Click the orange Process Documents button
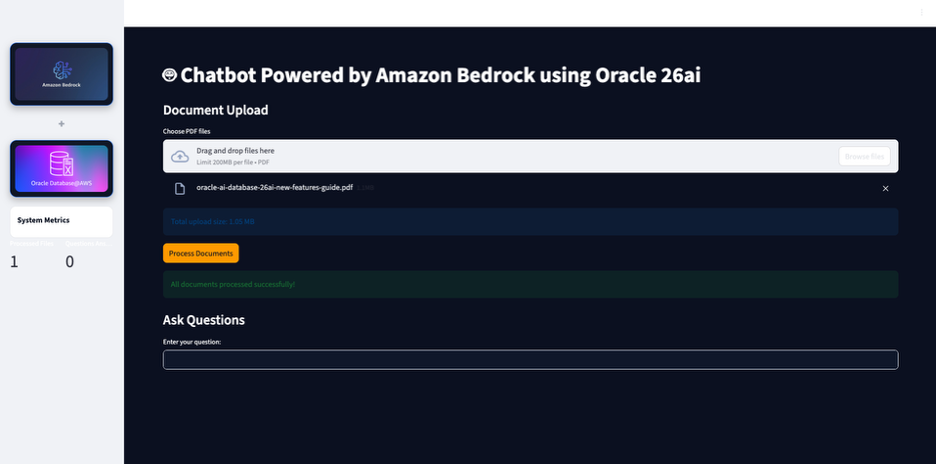Viewport: 936px width, 464px height. 201,253
